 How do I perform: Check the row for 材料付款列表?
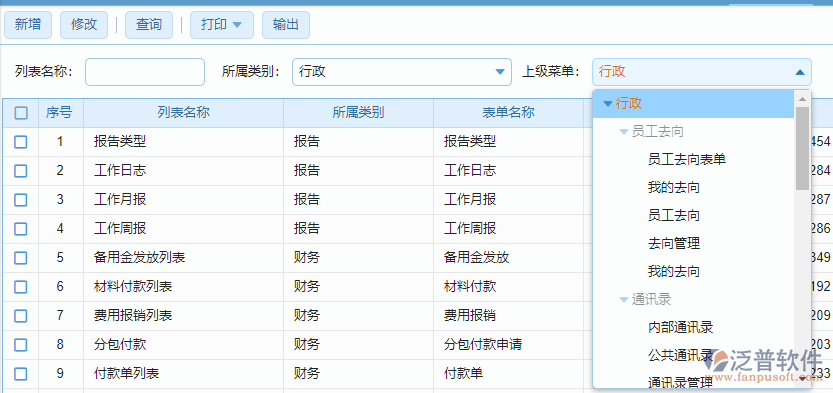tap(21, 287)
